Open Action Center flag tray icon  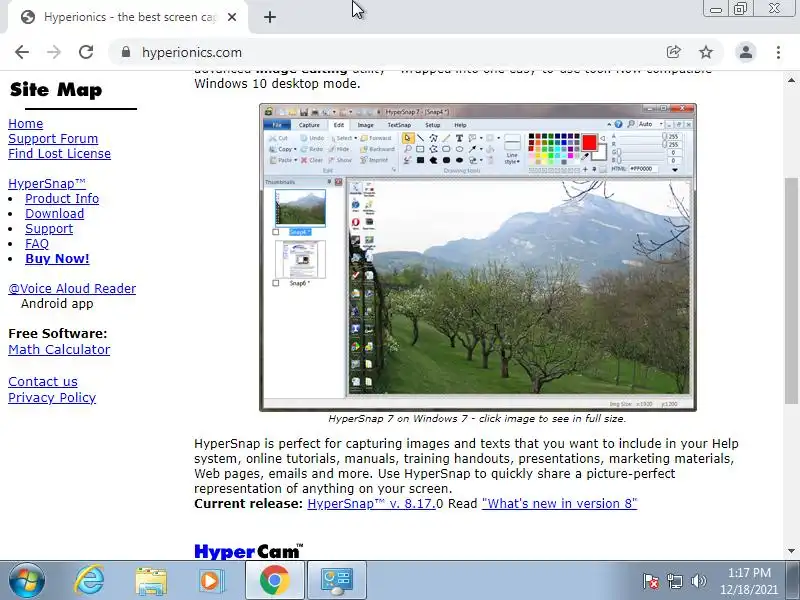point(651,581)
